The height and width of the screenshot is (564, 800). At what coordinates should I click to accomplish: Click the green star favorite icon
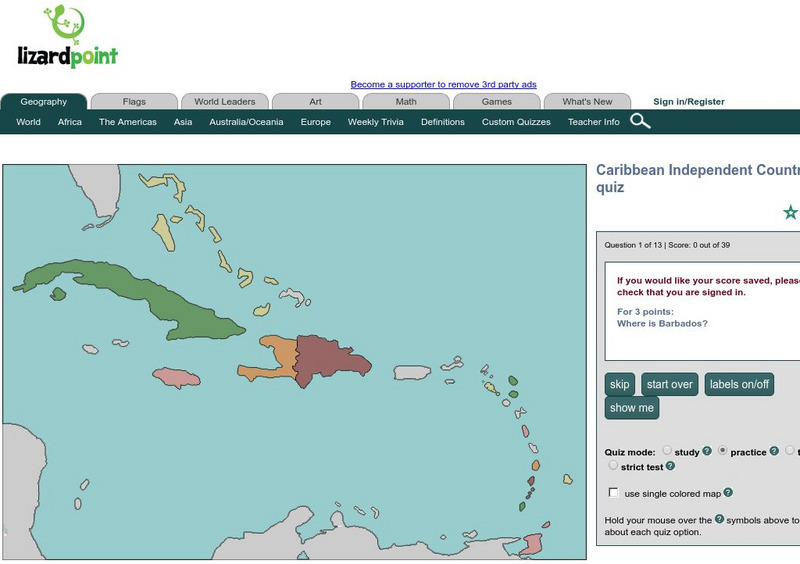coord(790,212)
